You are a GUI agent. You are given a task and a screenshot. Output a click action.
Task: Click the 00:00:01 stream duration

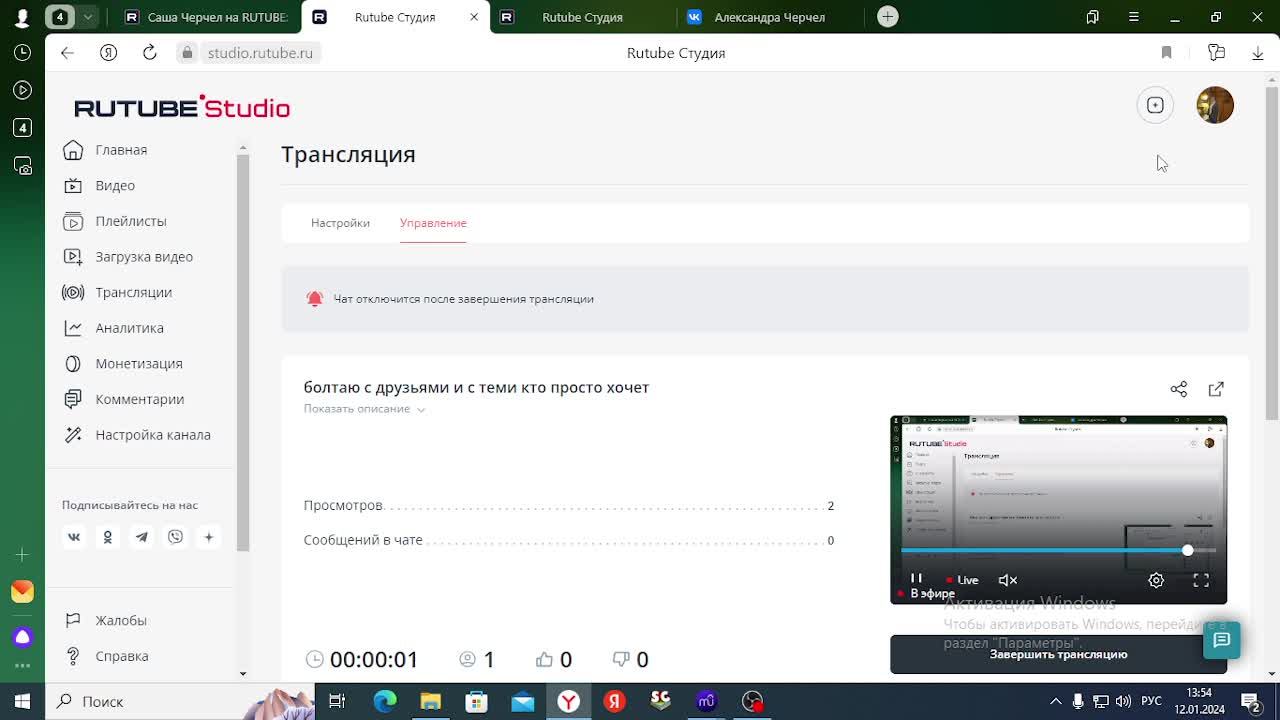pos(374,659)
